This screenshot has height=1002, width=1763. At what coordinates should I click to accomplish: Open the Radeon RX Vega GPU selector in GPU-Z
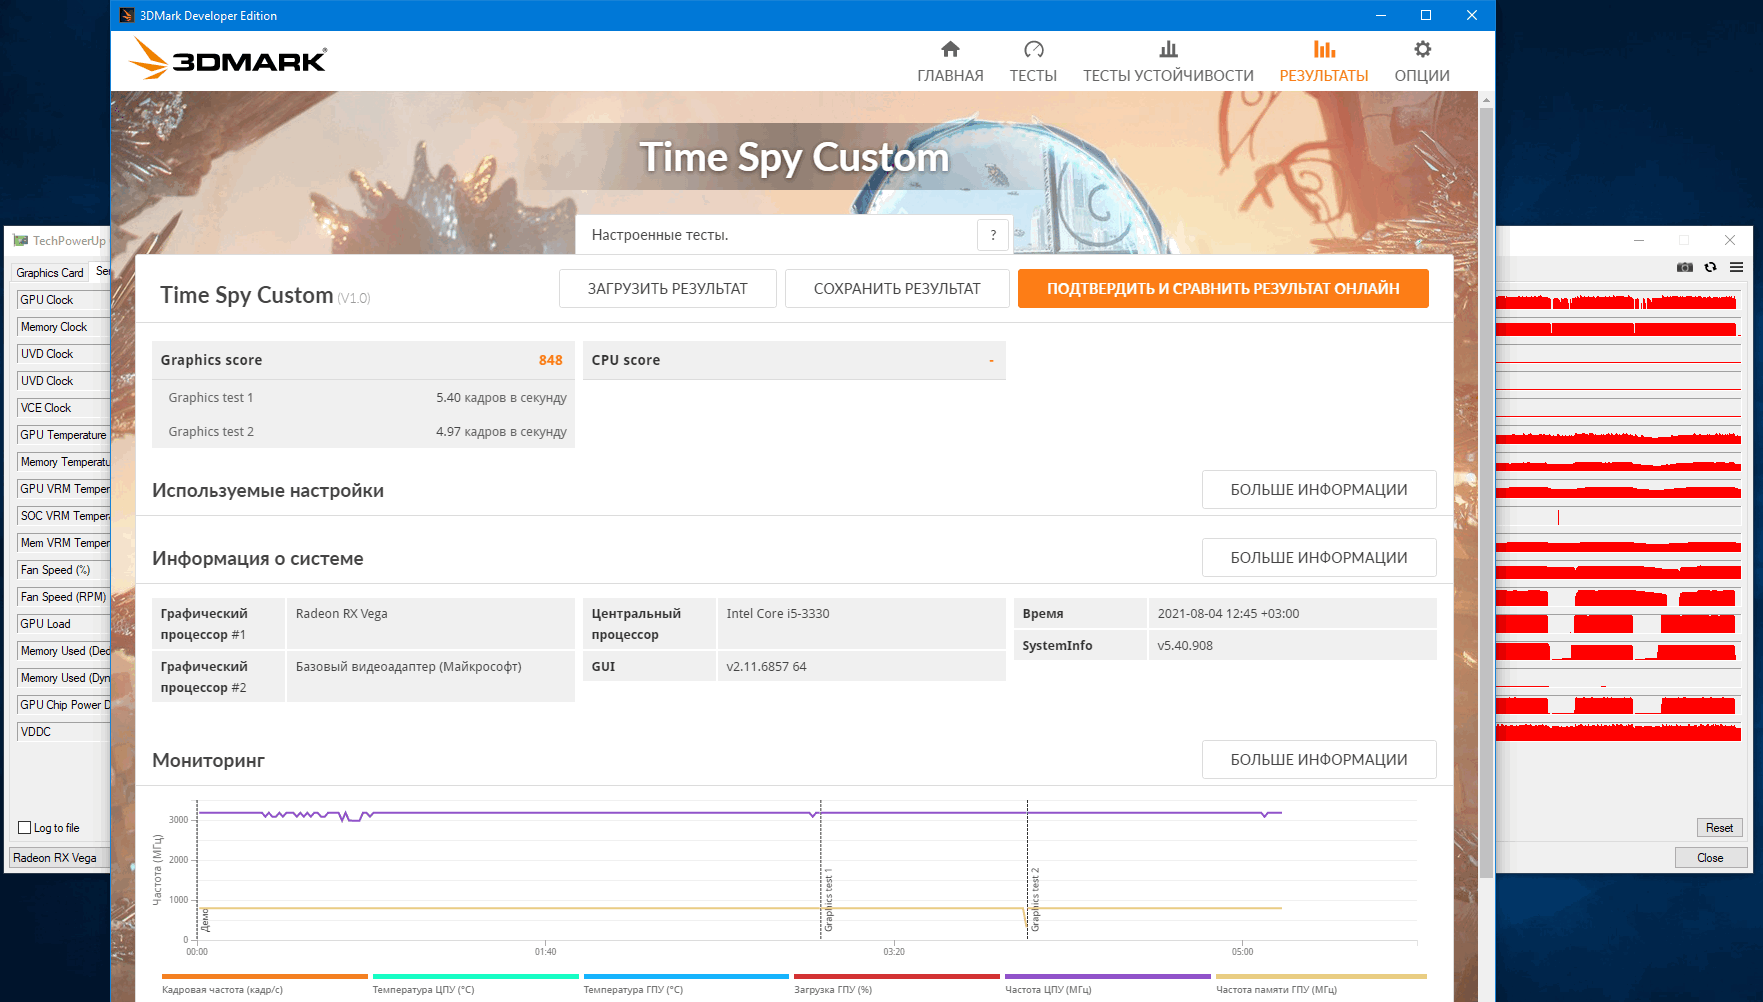[x=60, y=857]
